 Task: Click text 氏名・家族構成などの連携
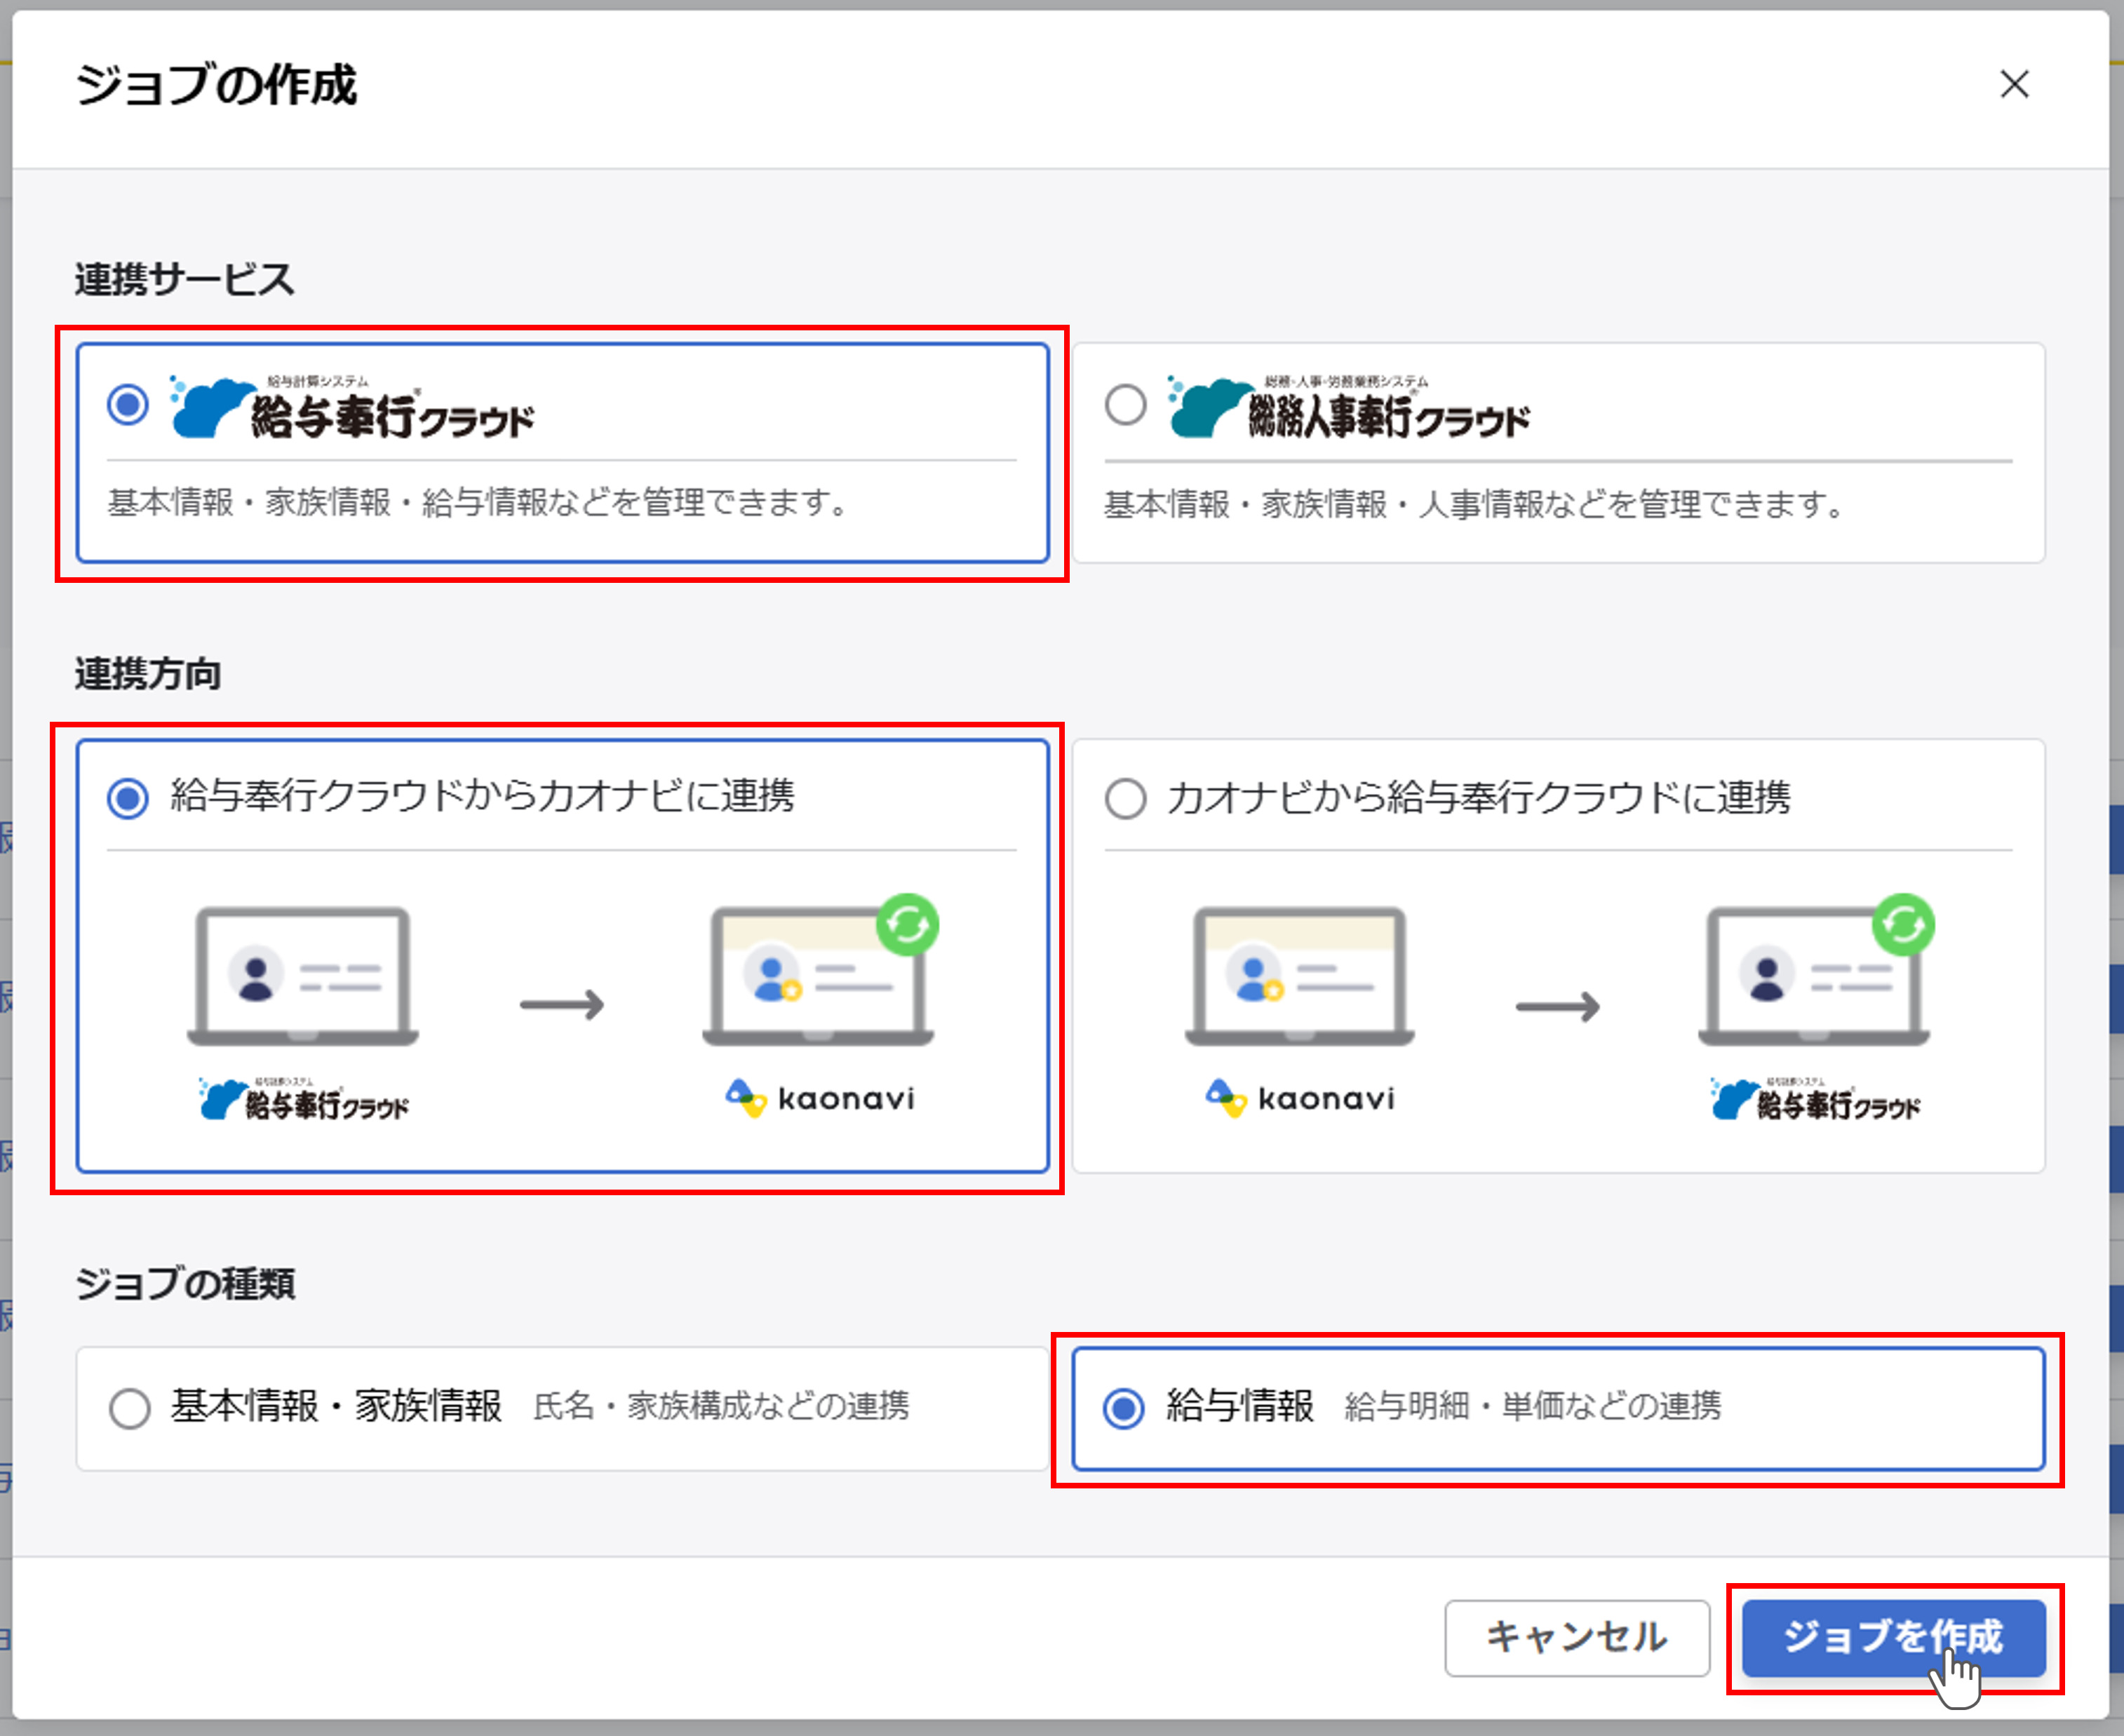pos(721,1407)
